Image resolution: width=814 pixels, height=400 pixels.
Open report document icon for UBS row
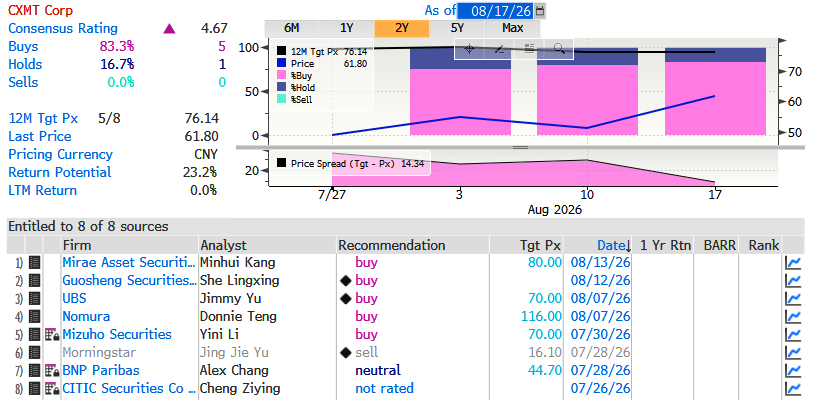click(34, 298)
